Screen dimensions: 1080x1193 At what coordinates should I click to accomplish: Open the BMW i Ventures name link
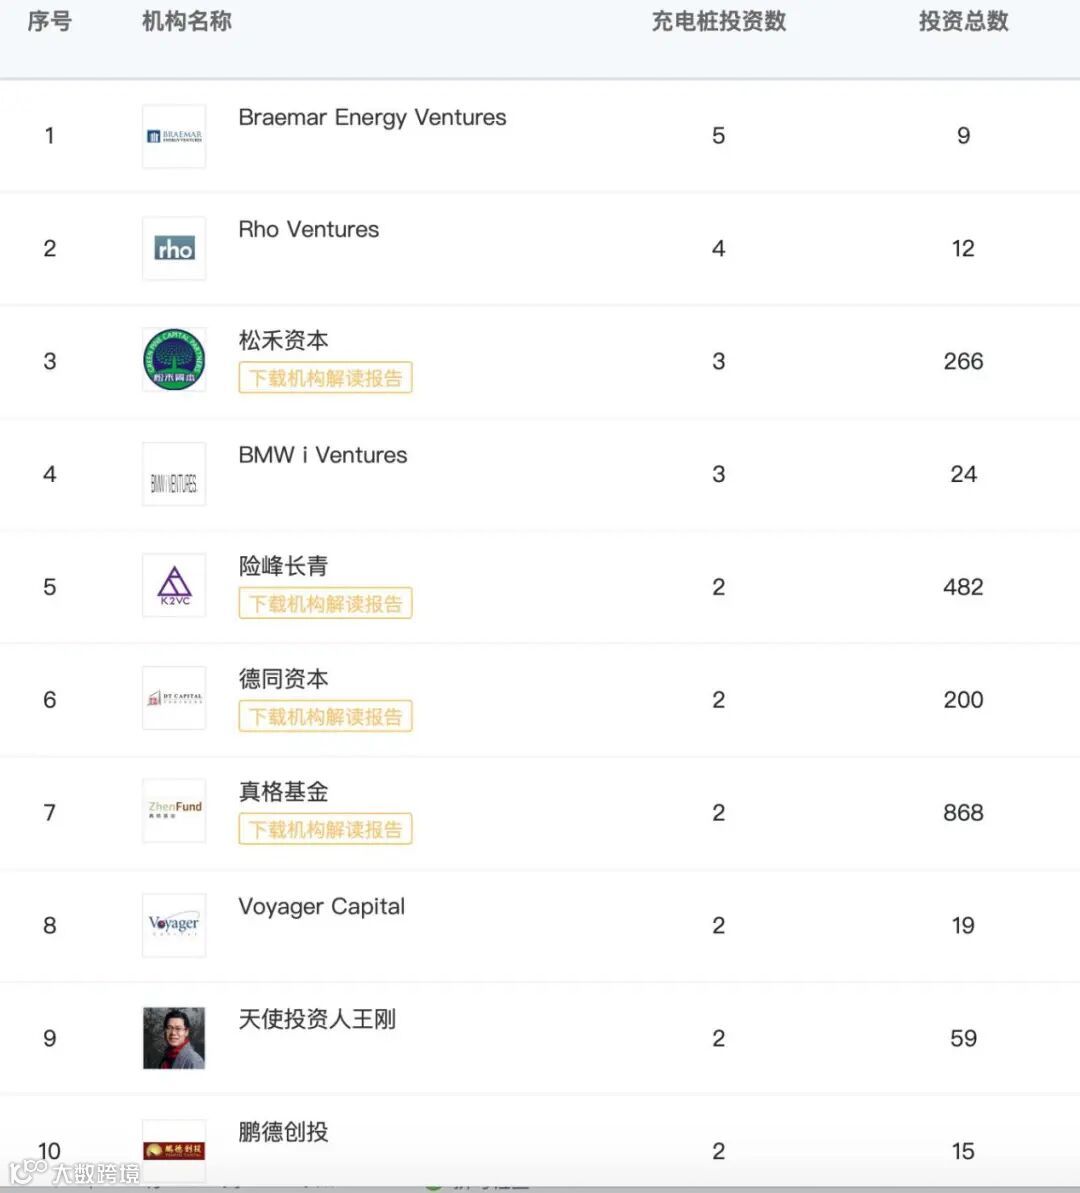coord(322,455)
